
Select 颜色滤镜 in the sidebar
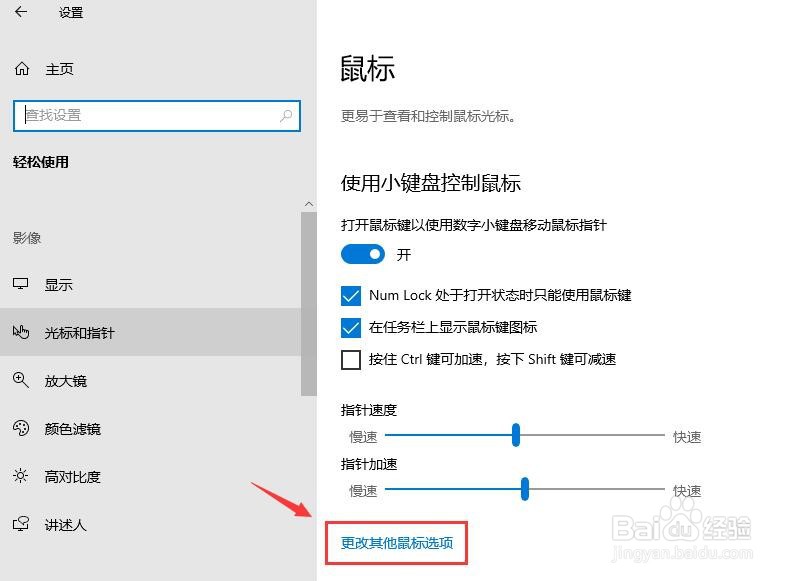151,428
